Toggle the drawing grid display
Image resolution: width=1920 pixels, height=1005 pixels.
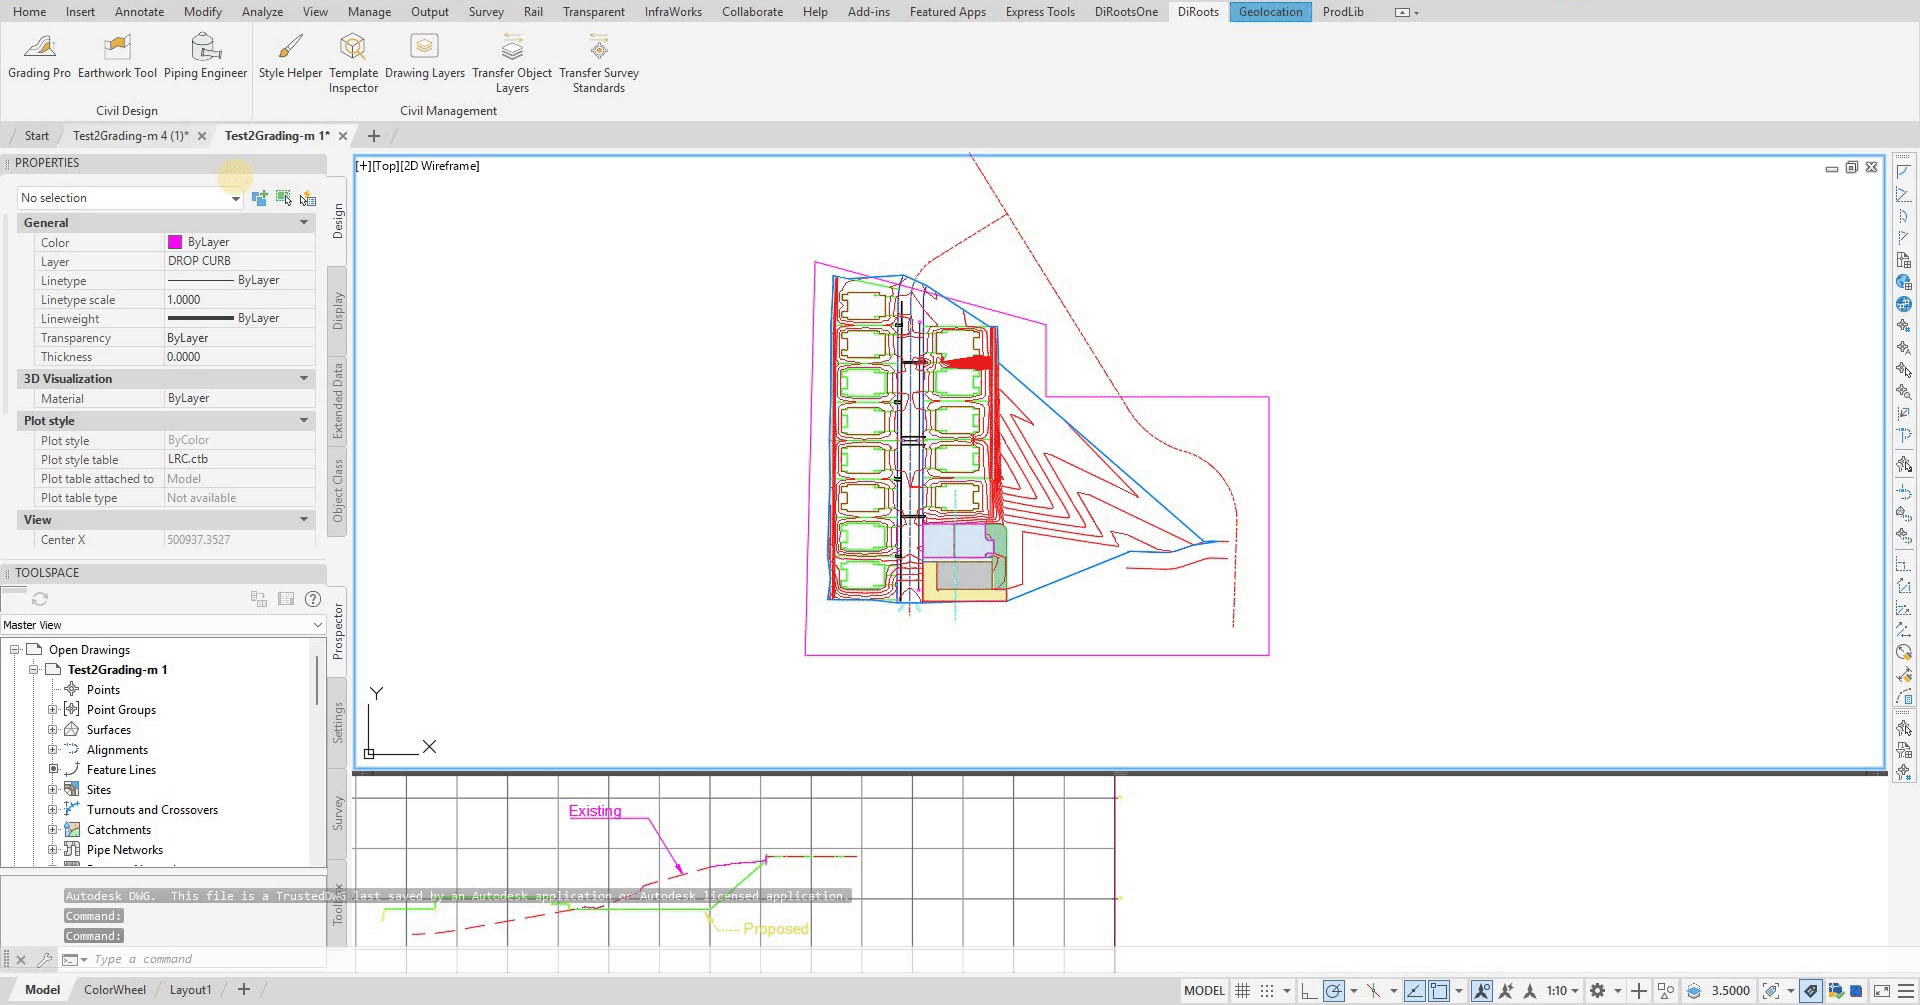click(x=1242, y=991)
